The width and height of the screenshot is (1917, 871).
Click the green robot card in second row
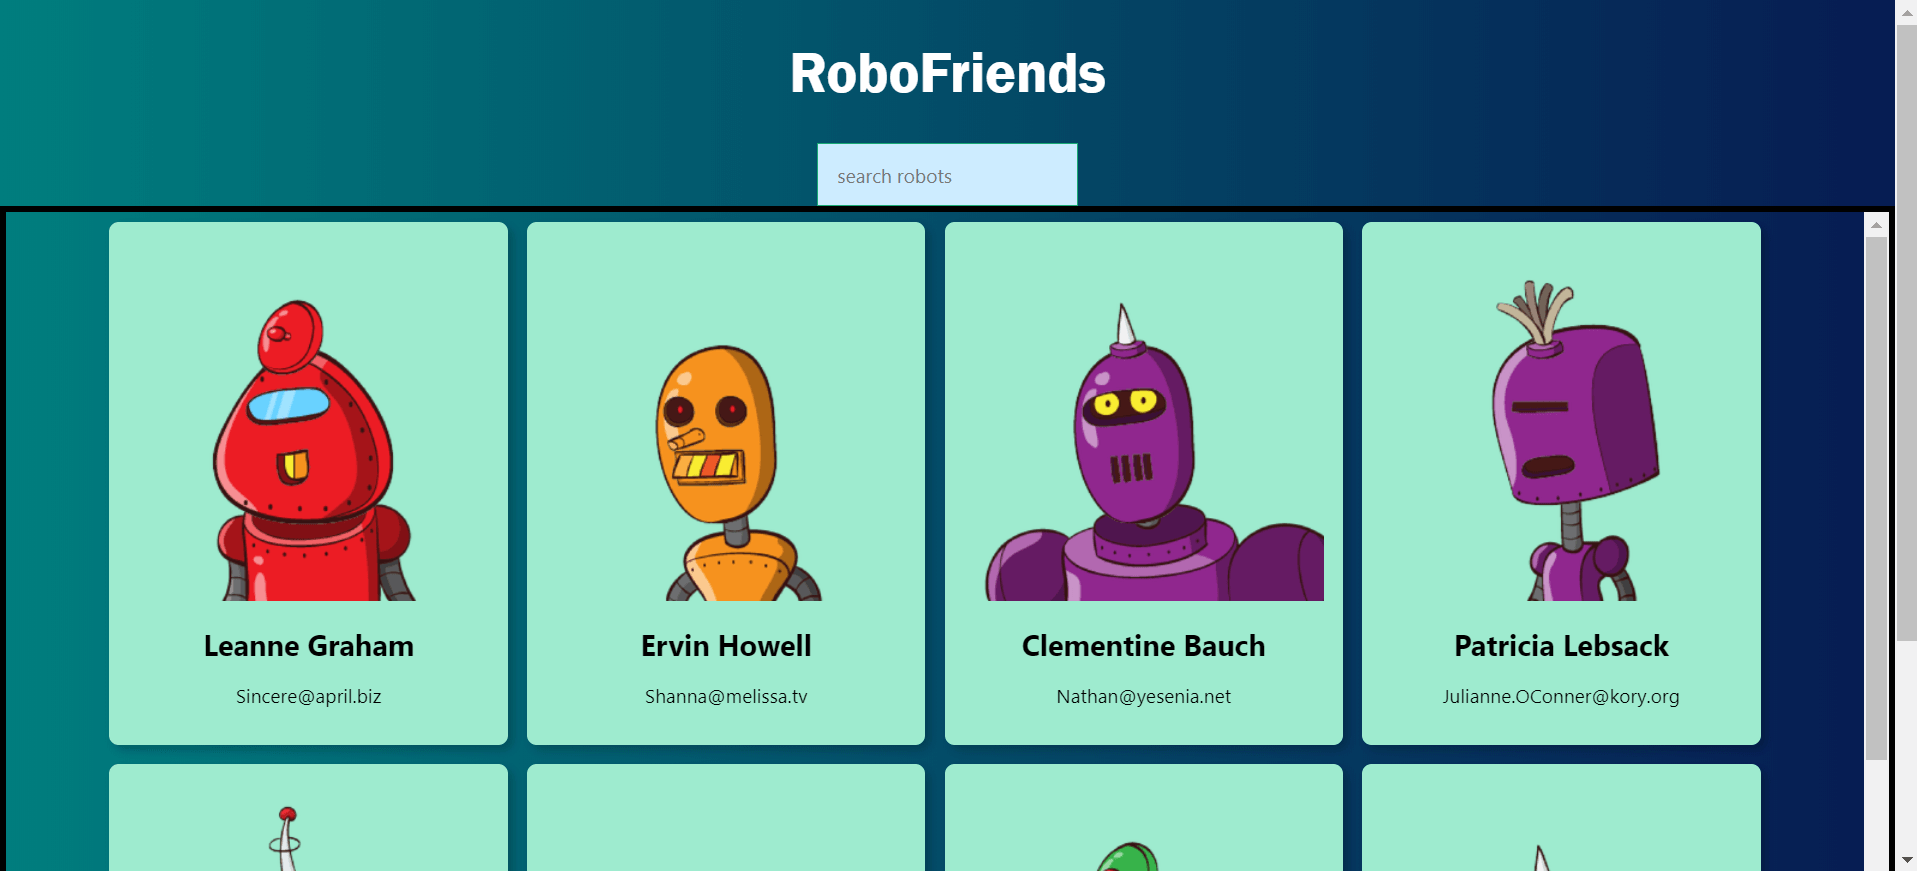pyautogui.click(x=1143, y=818)
